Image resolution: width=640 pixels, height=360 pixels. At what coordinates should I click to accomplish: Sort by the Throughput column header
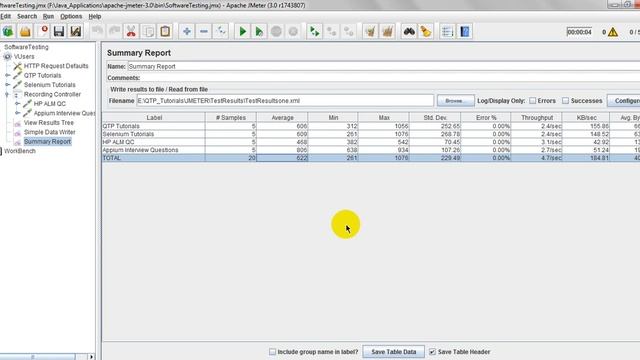coord(537,118)
